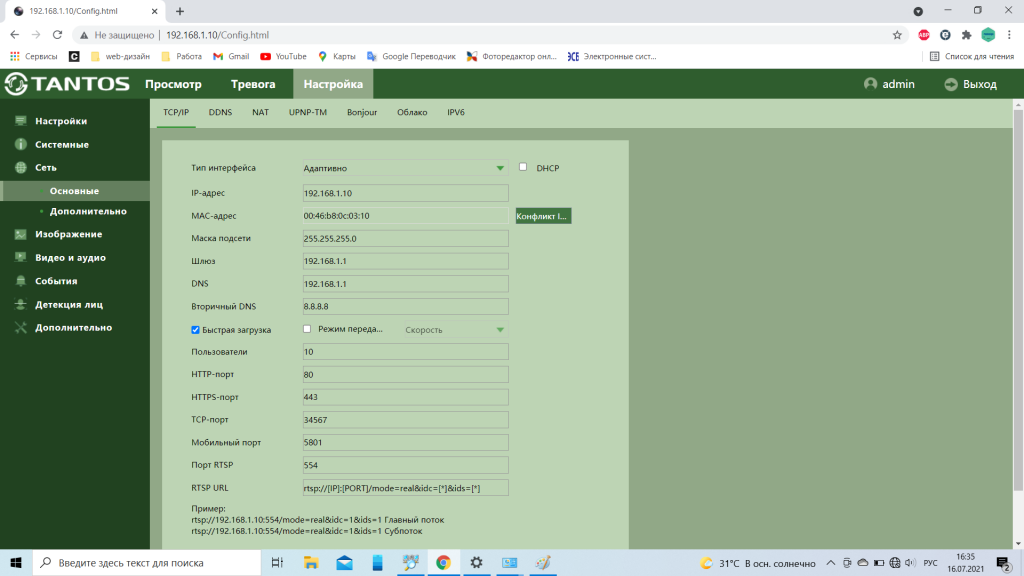Uncheck the Быстрая загрузка checkbox
Screen dimensions: 1024x576
click(196, 329)
